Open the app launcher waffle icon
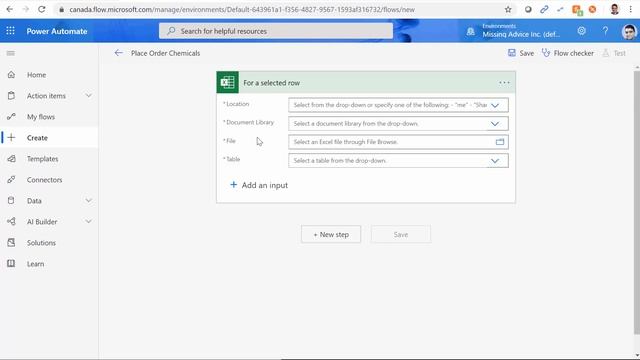The width and height of the screenshot is (640, 360). pos(10,31)
